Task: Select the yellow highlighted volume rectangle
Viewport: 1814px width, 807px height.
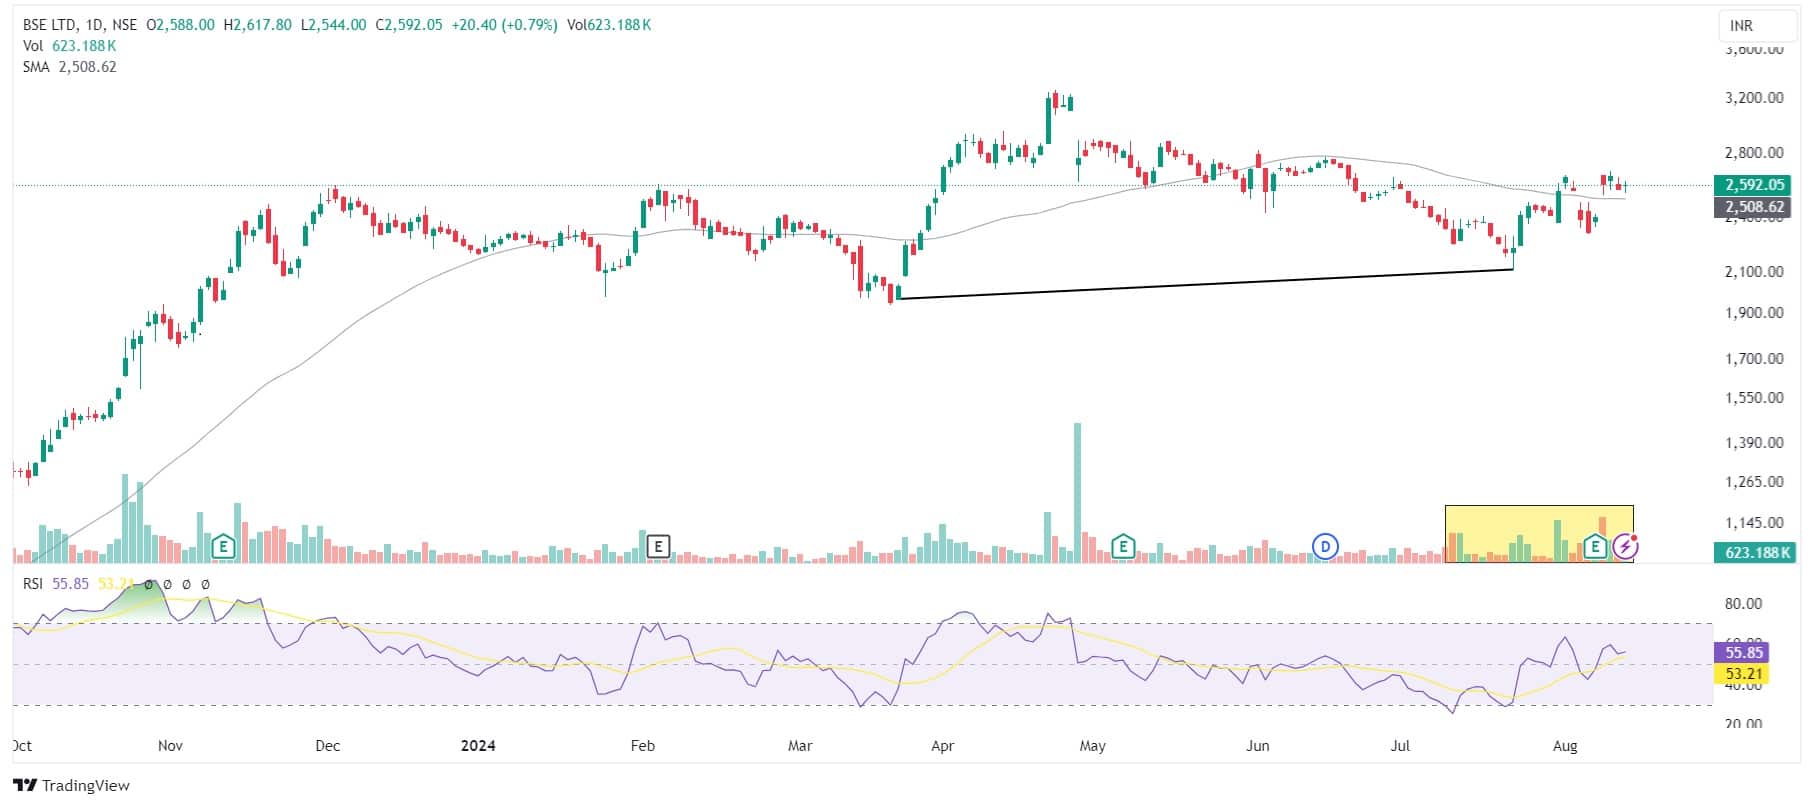Action: [1538, 512]
